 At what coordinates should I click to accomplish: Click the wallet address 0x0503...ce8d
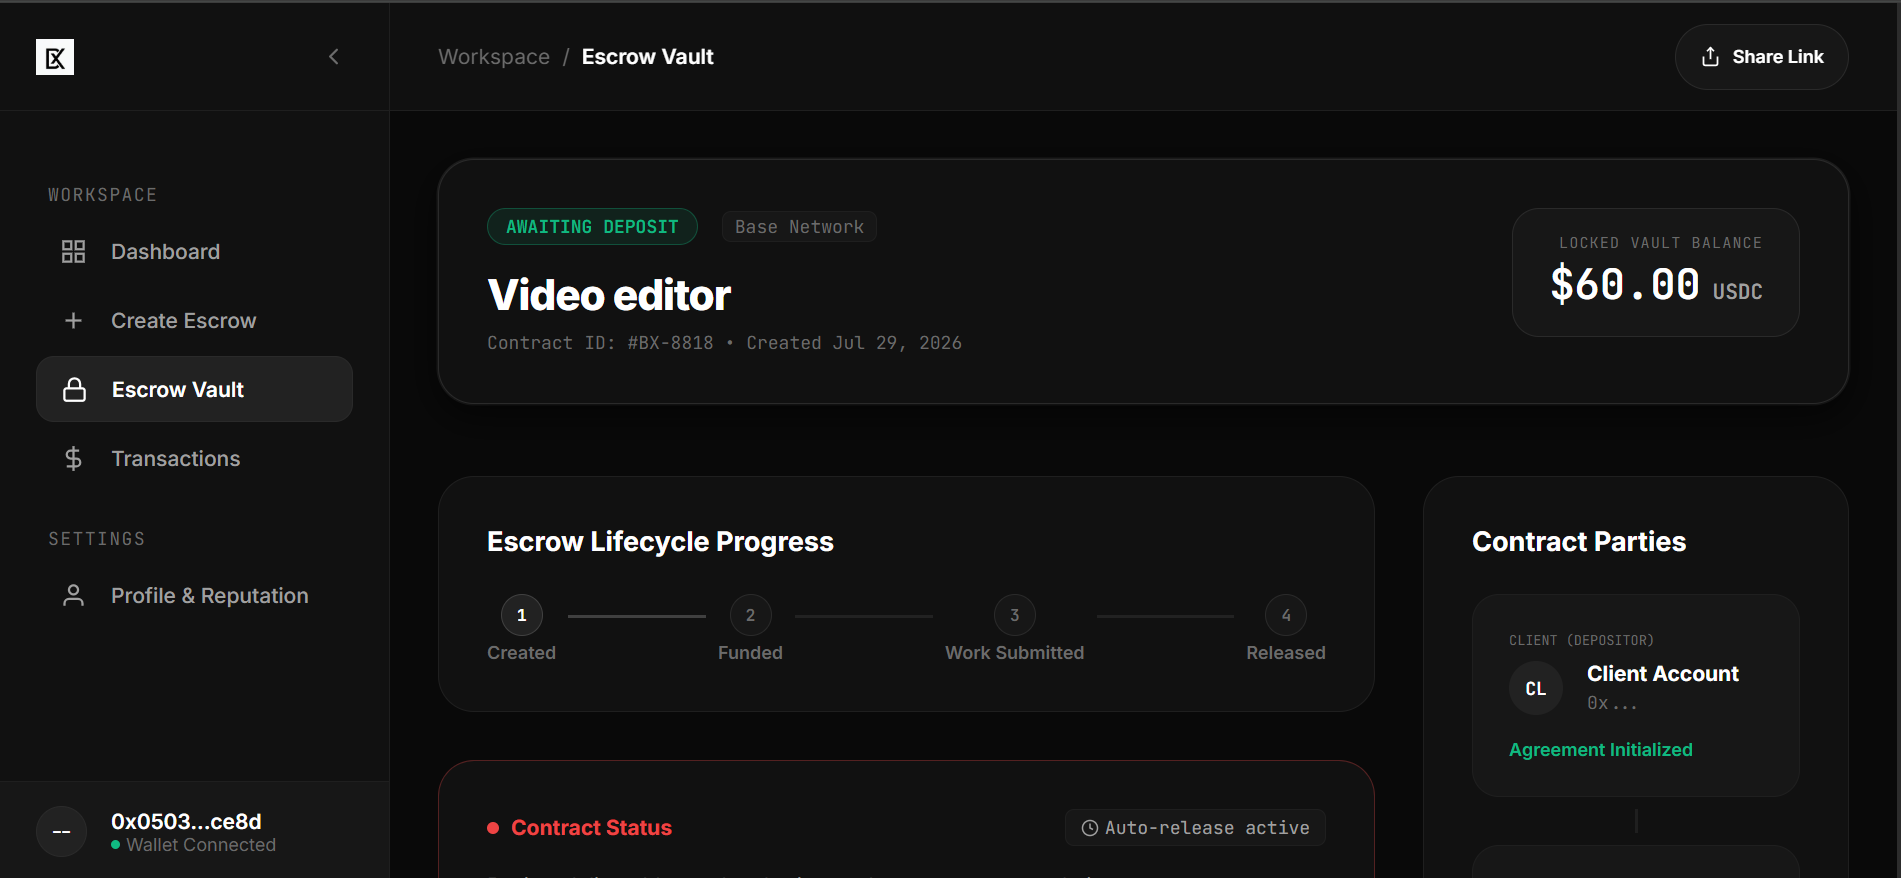coord(186,821)
